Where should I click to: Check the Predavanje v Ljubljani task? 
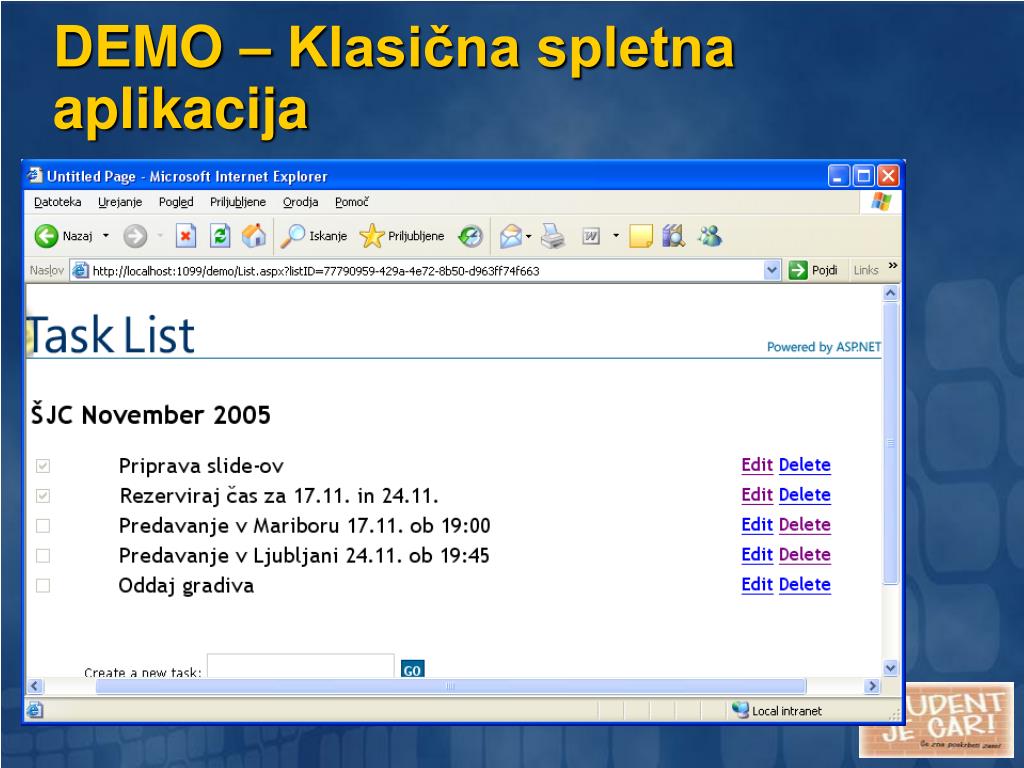coord(43,556)
